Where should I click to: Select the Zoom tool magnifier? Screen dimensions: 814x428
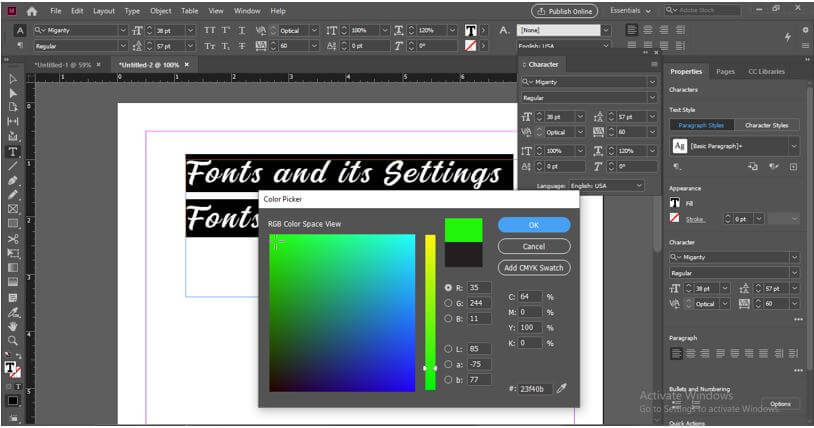pyautogui.click(x=13, y=341)
